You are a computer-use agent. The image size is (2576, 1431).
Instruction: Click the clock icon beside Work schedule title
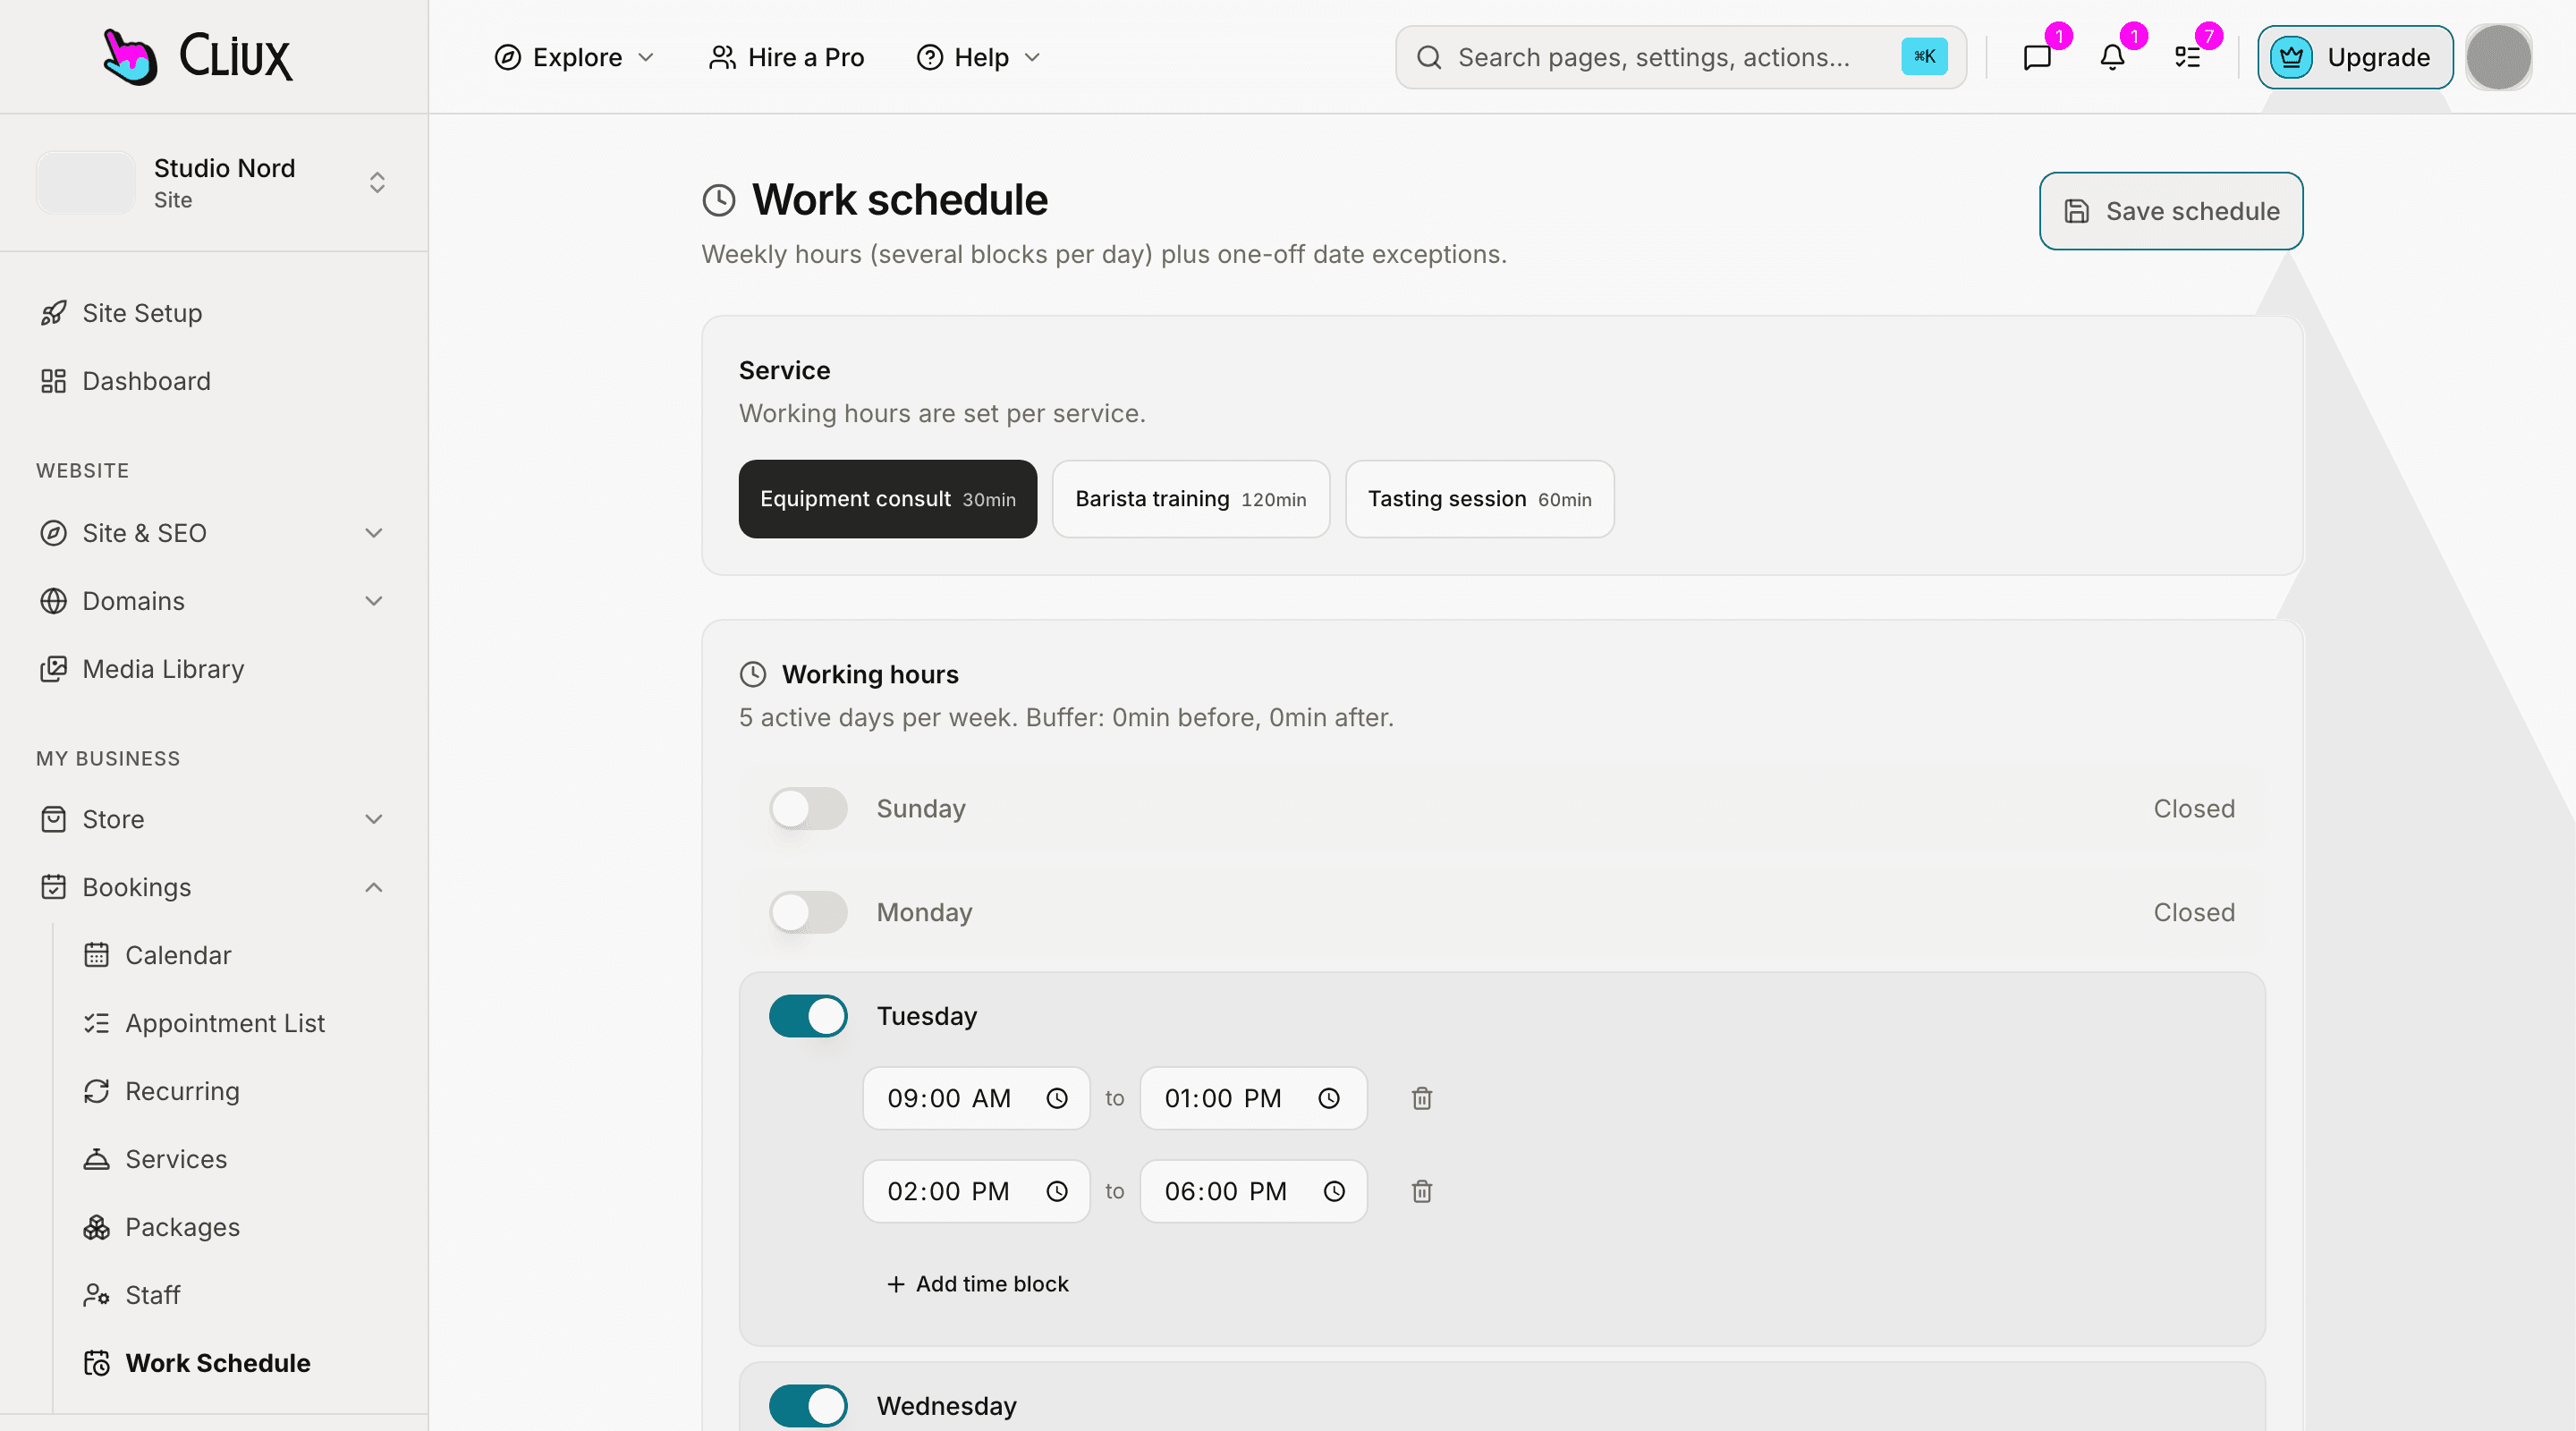point(719,200)
